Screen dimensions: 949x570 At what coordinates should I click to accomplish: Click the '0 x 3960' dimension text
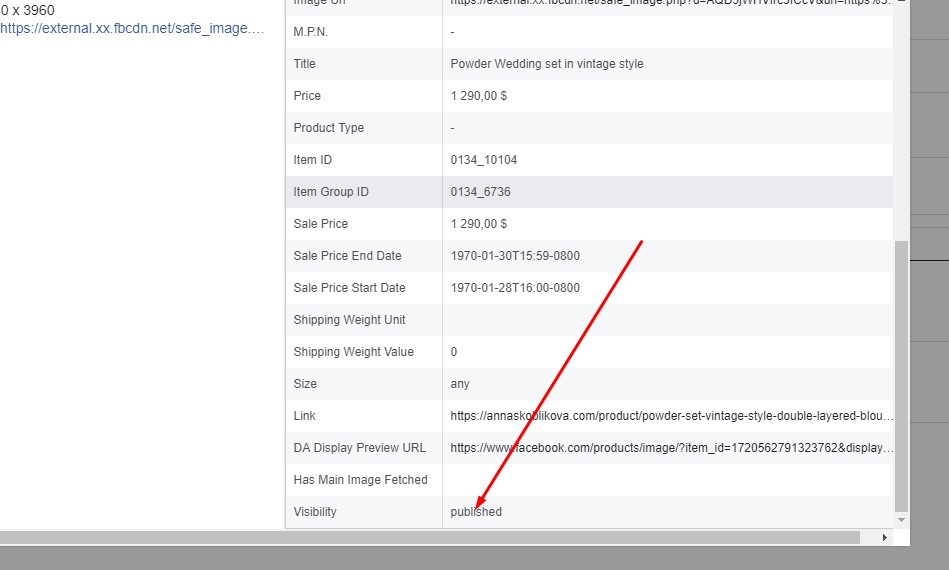coord(27,10)
